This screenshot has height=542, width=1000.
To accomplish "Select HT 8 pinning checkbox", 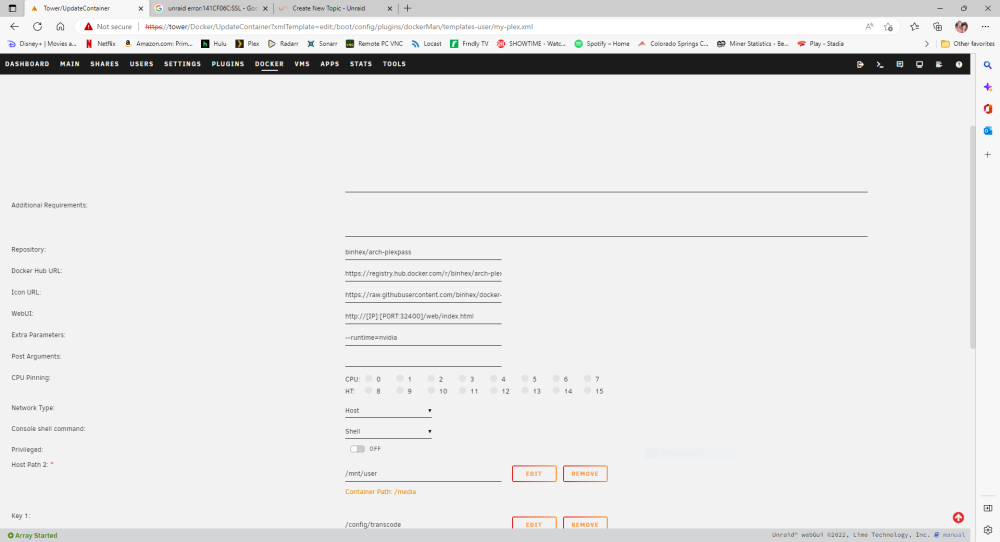I will [369, 391].
